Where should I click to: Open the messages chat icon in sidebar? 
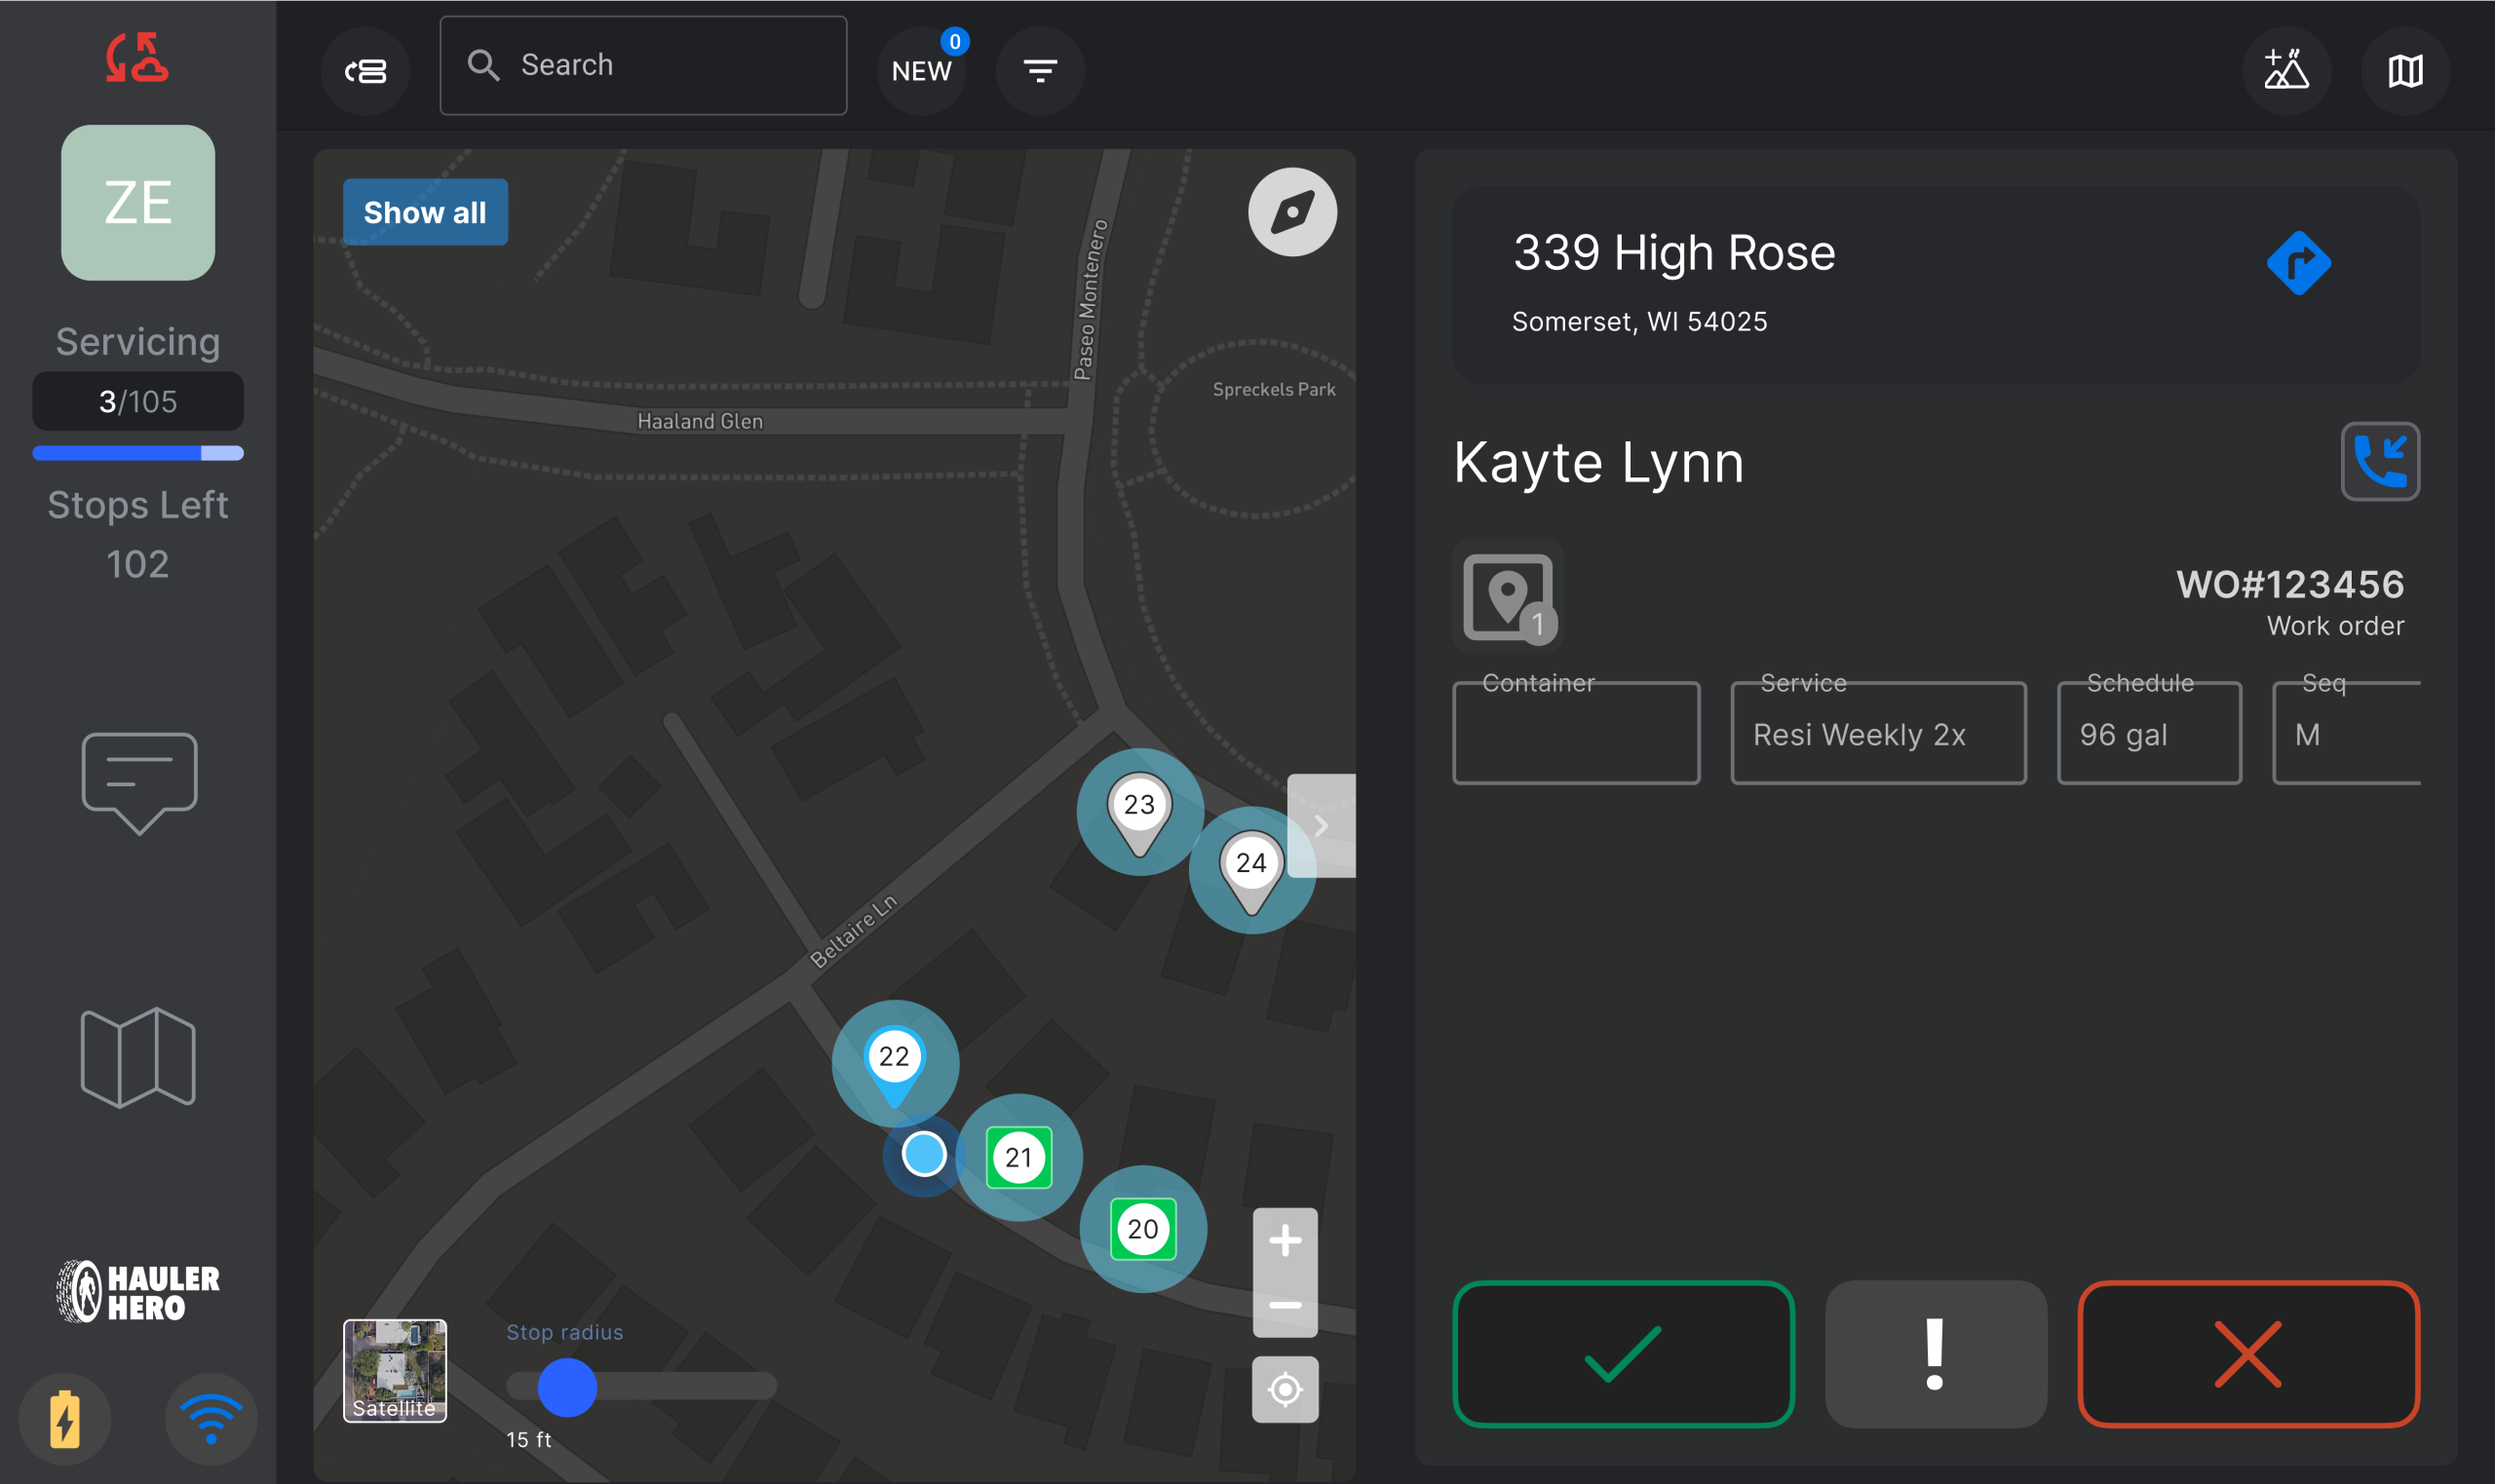139,782
